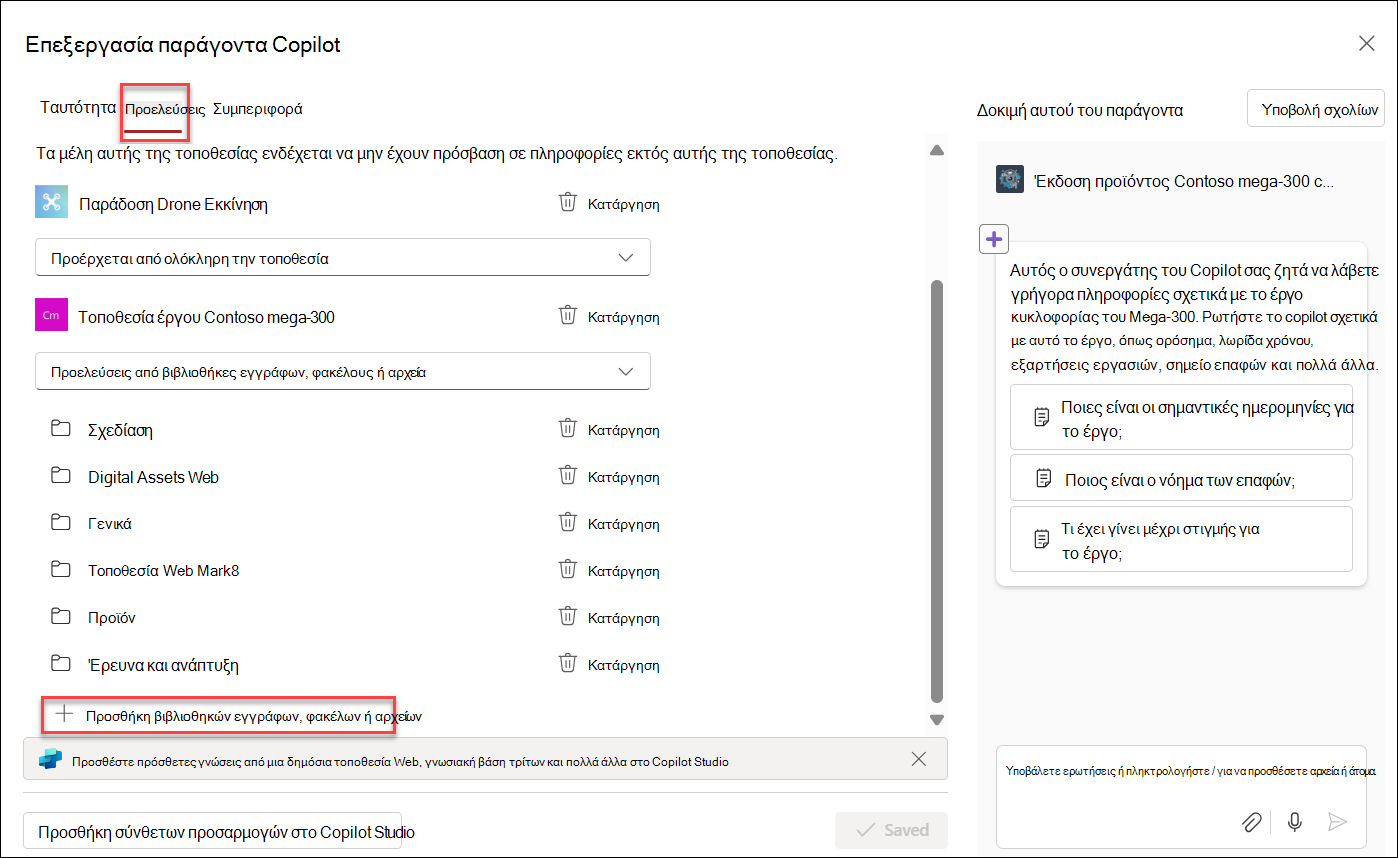Click the paperclip attach icon
The image size is (1398, 858).
(x=1251, y=822)
